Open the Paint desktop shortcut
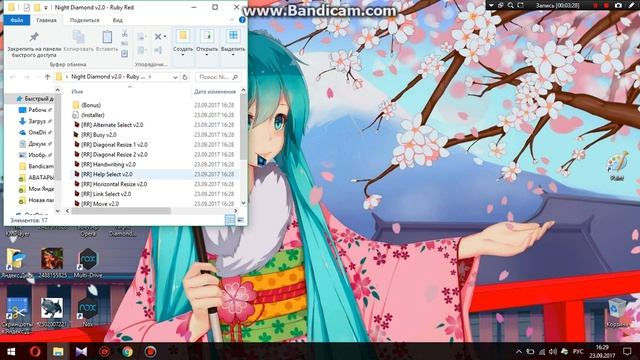Image resolution: width=640 pixels, height=360 pixels. (x=617, y=167)
